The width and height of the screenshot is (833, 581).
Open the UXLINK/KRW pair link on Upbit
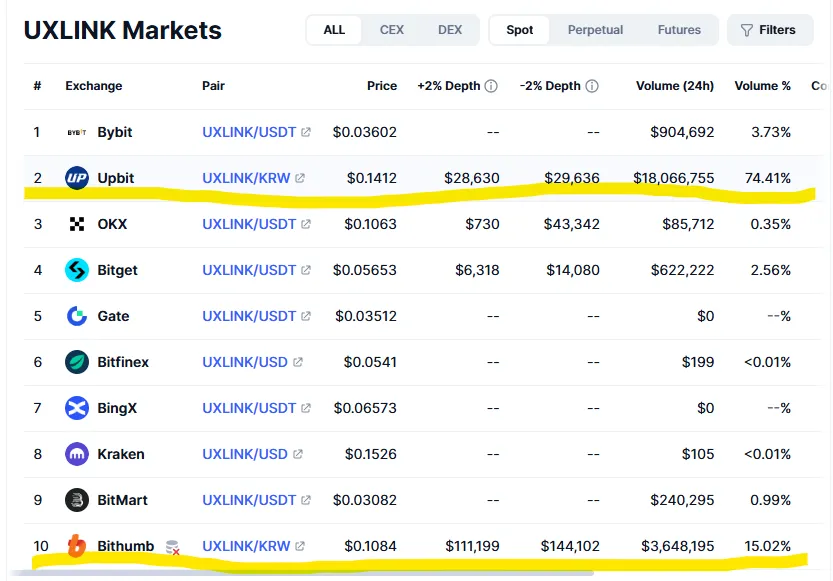(x=246, y=178)
